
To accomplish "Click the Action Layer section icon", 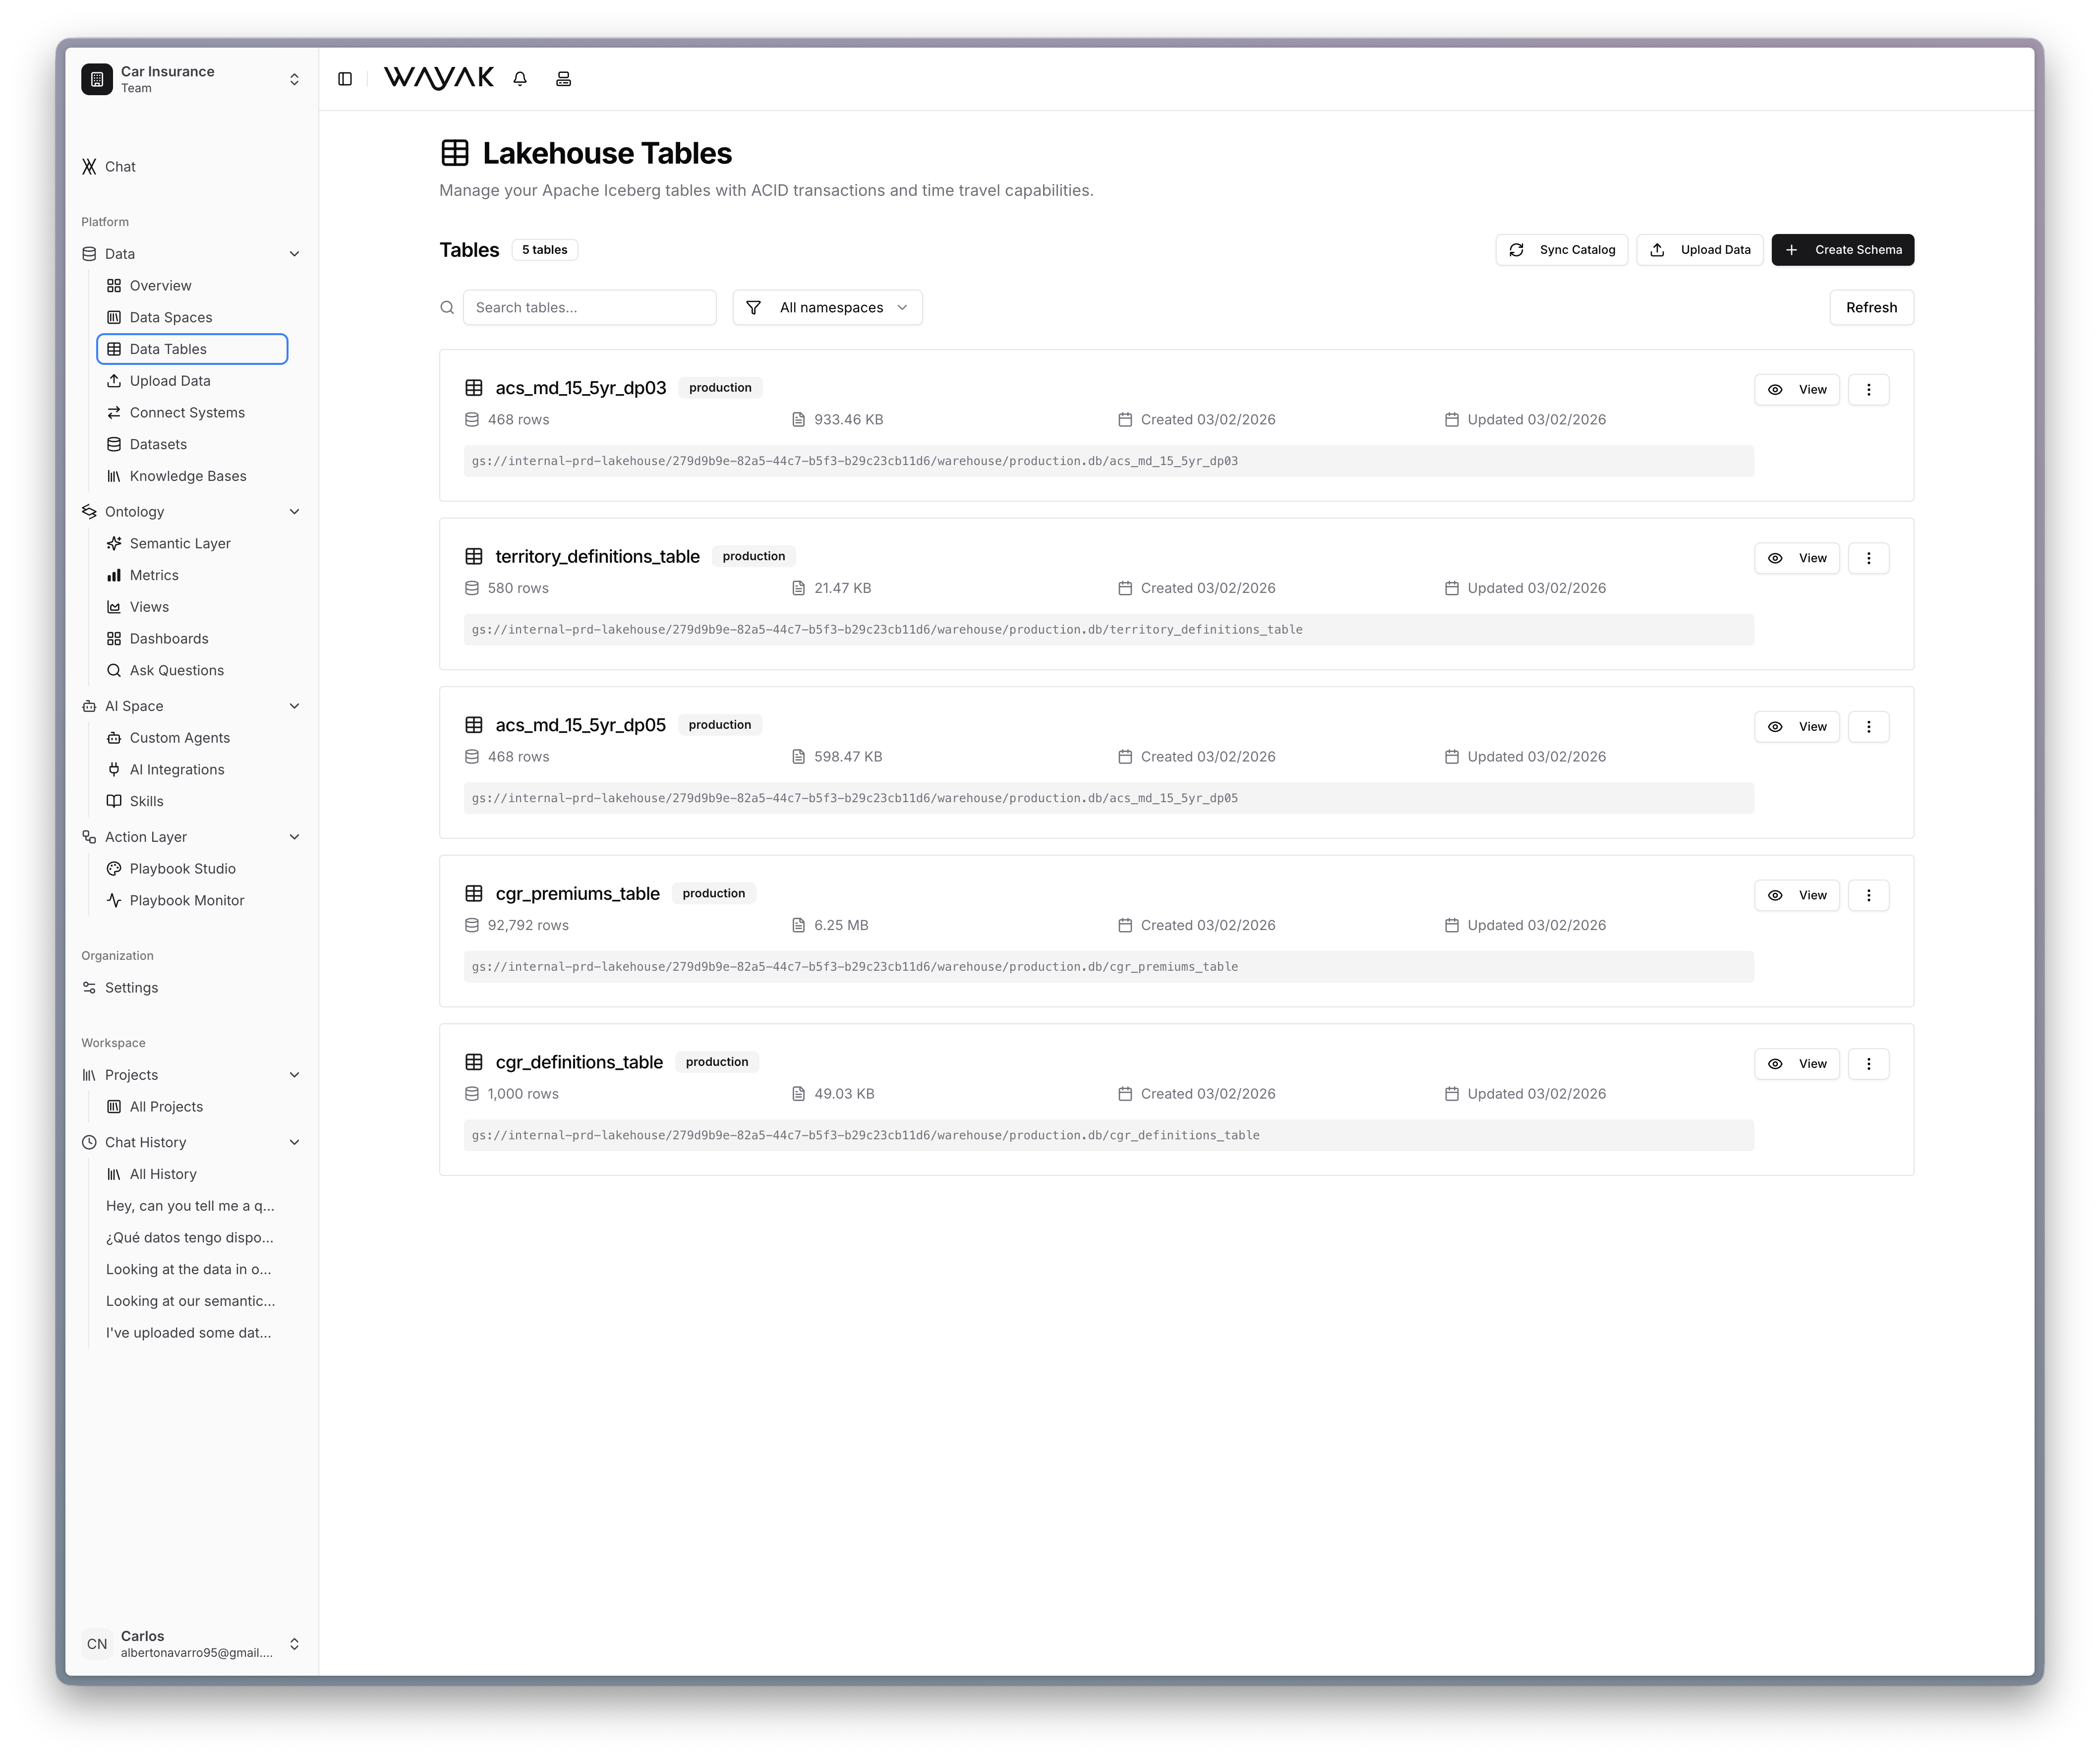I will pos(89,837).
